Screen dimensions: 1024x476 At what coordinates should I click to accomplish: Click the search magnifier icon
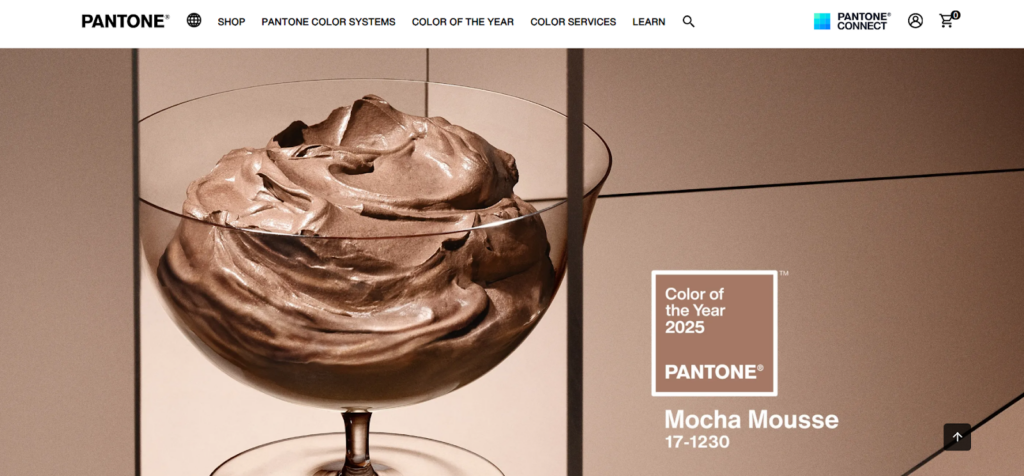[688, 22]
